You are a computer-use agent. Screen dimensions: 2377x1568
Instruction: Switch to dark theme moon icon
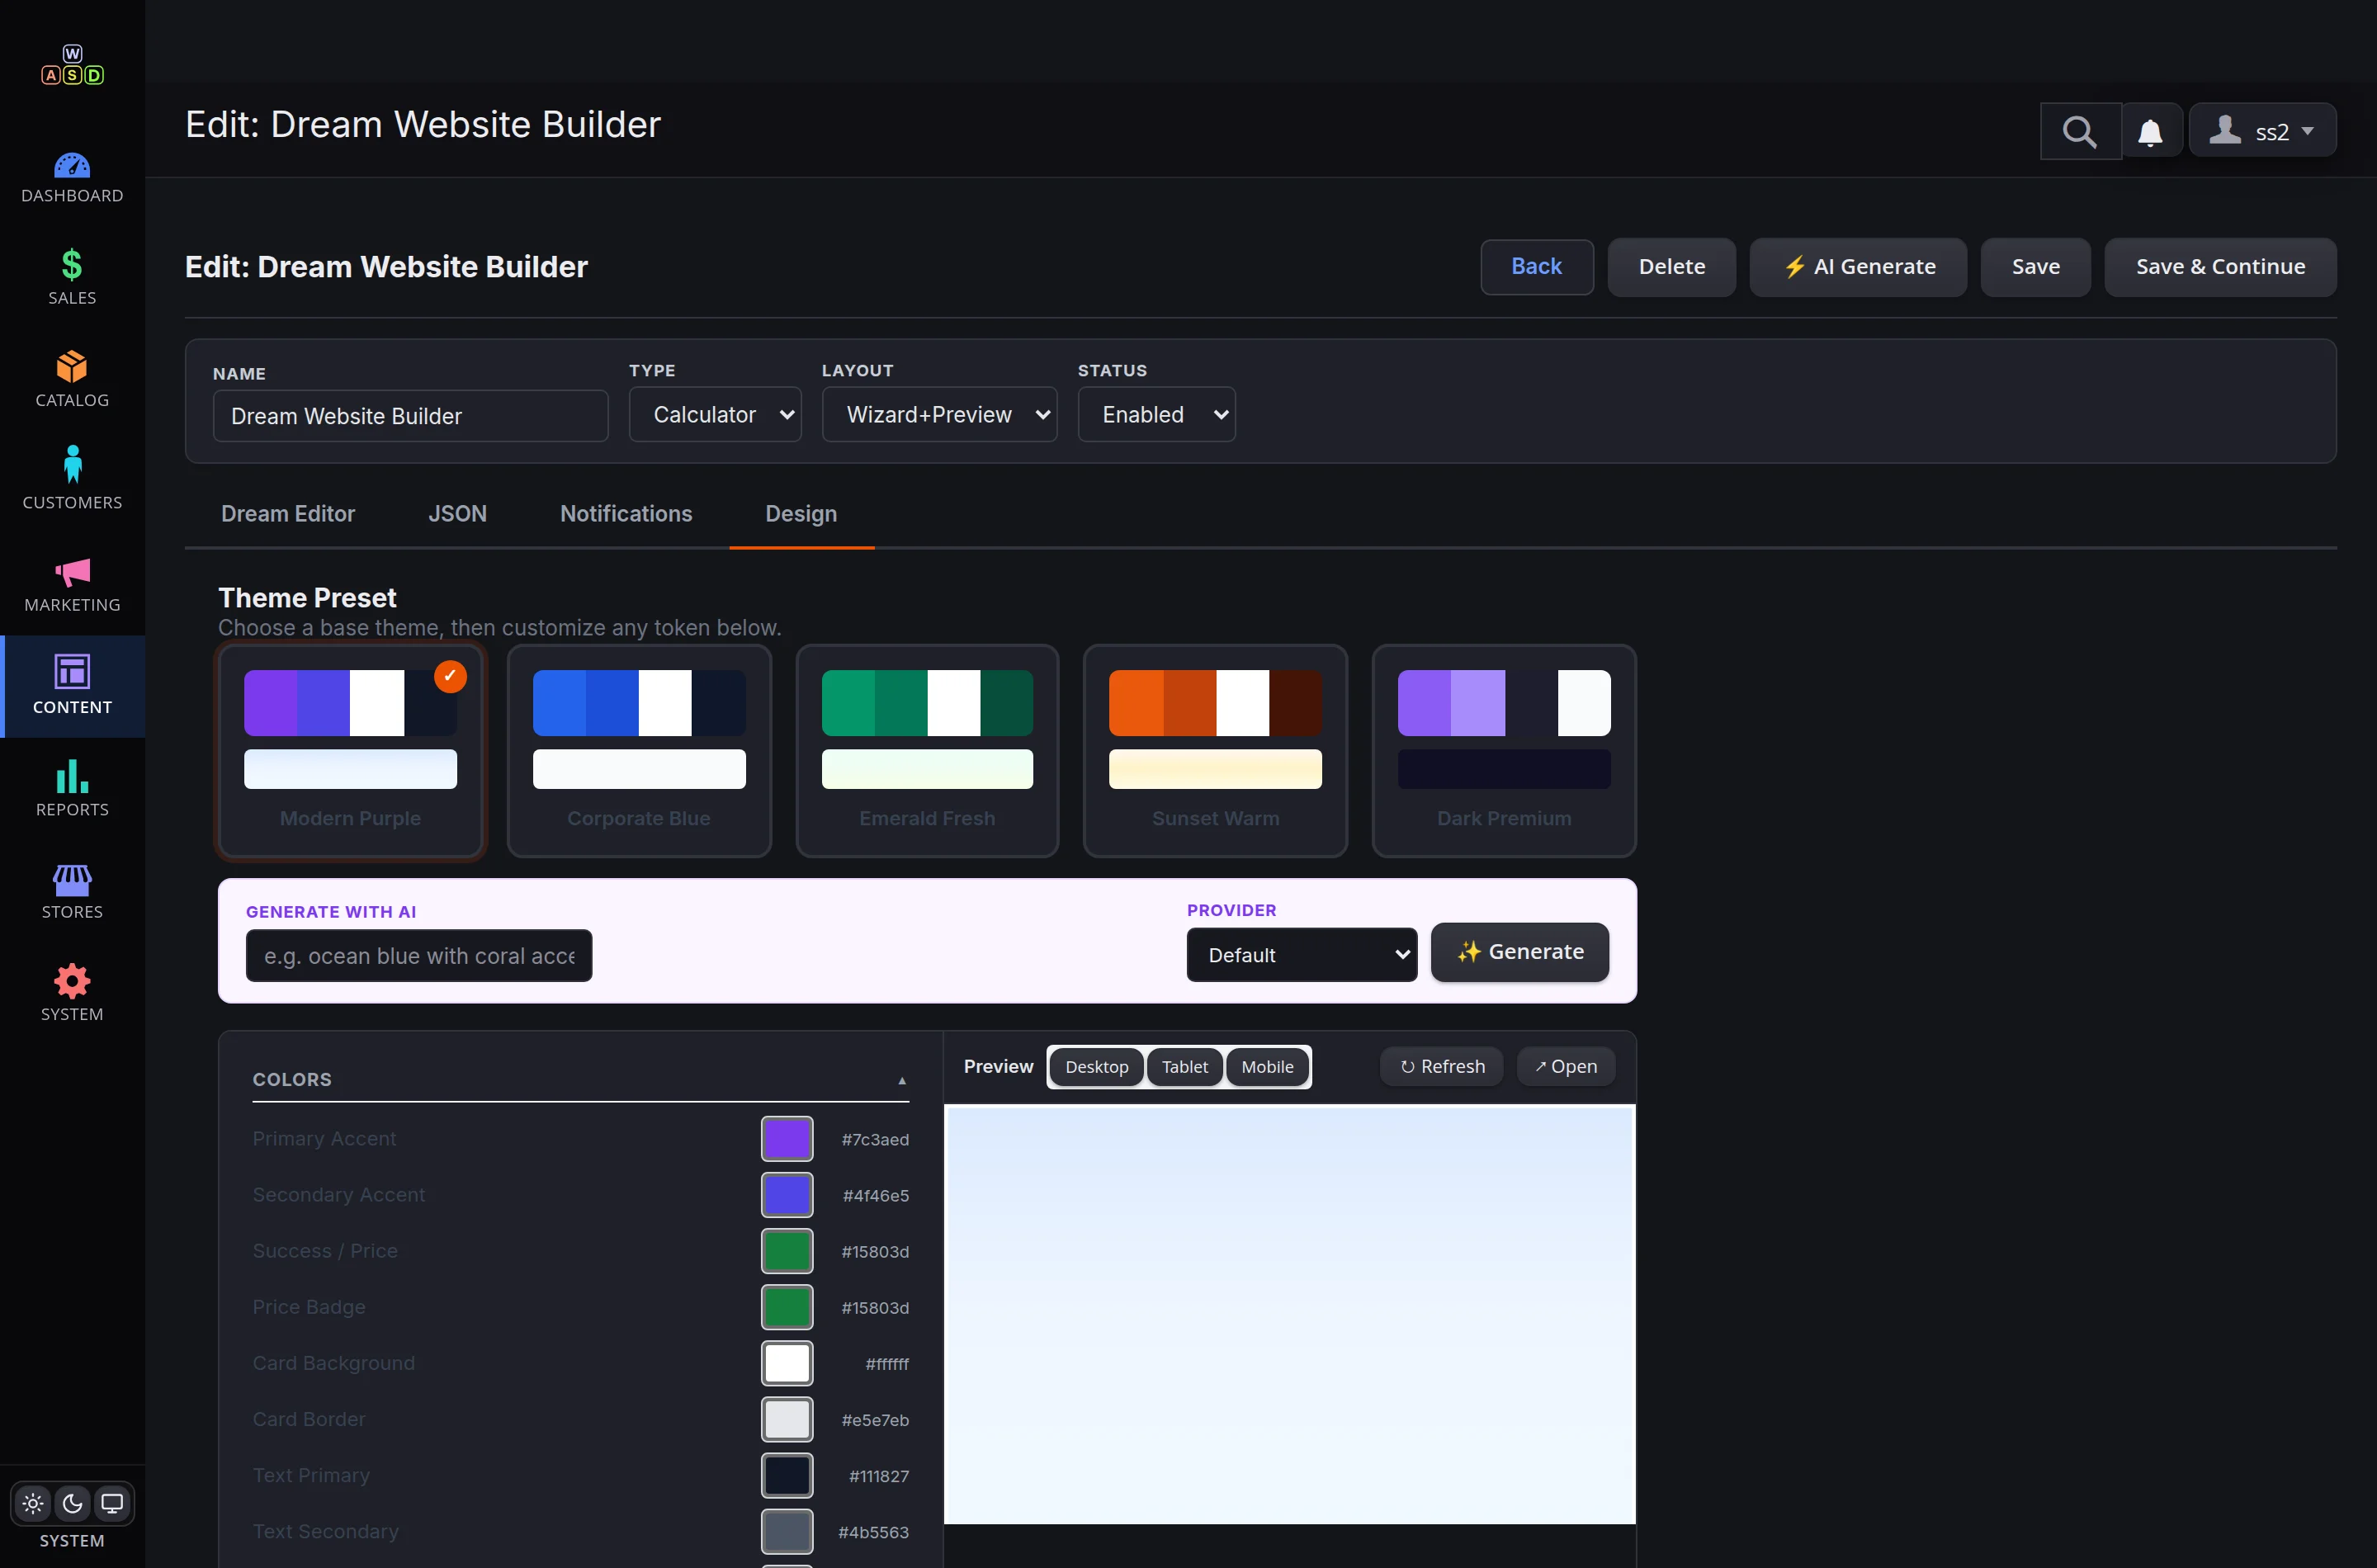[x=72, y=1503]
